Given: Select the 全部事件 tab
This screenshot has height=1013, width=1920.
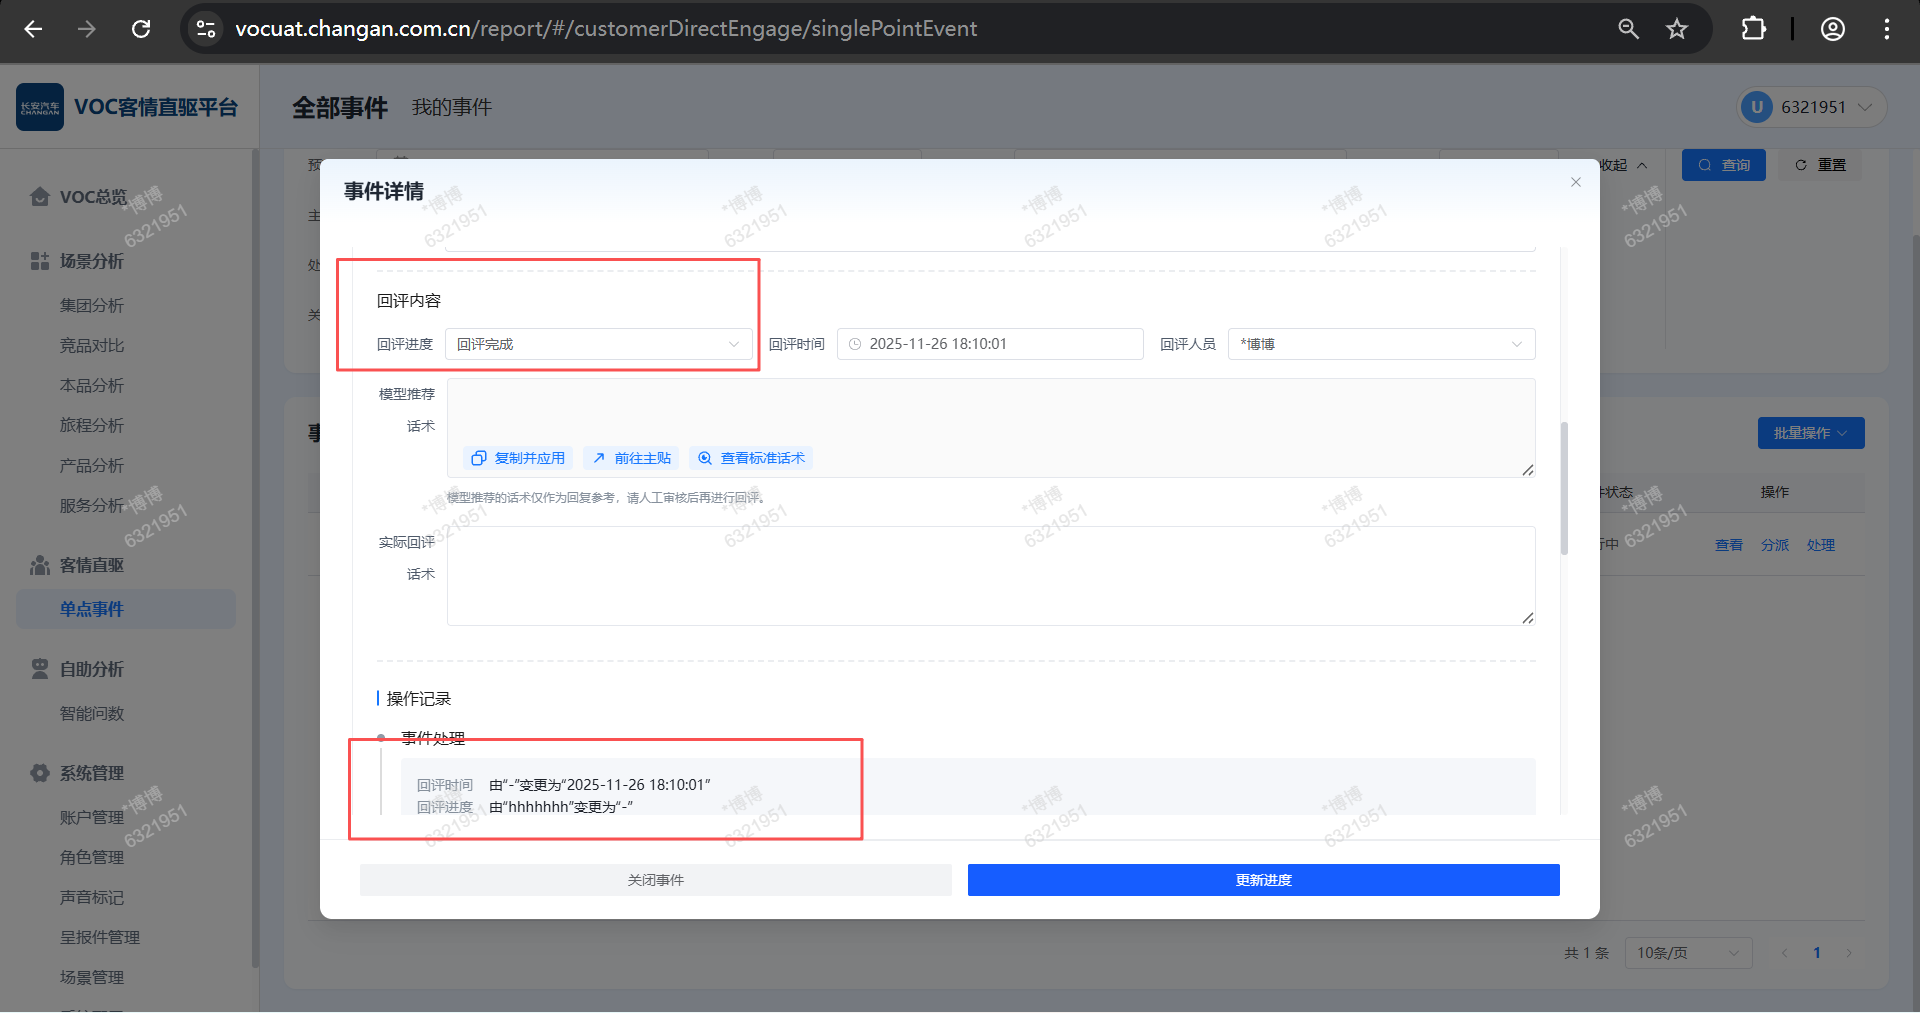Looking at the screenshot, I should point(339,107).
